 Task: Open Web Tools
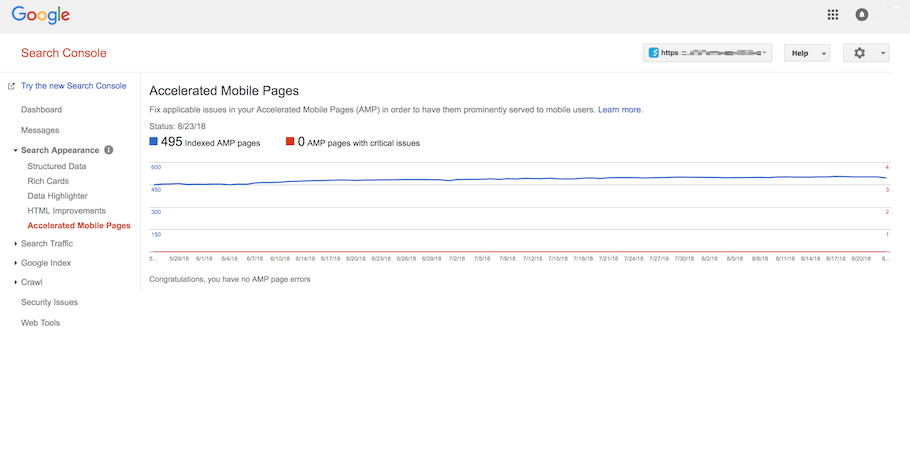coord(41,322)
